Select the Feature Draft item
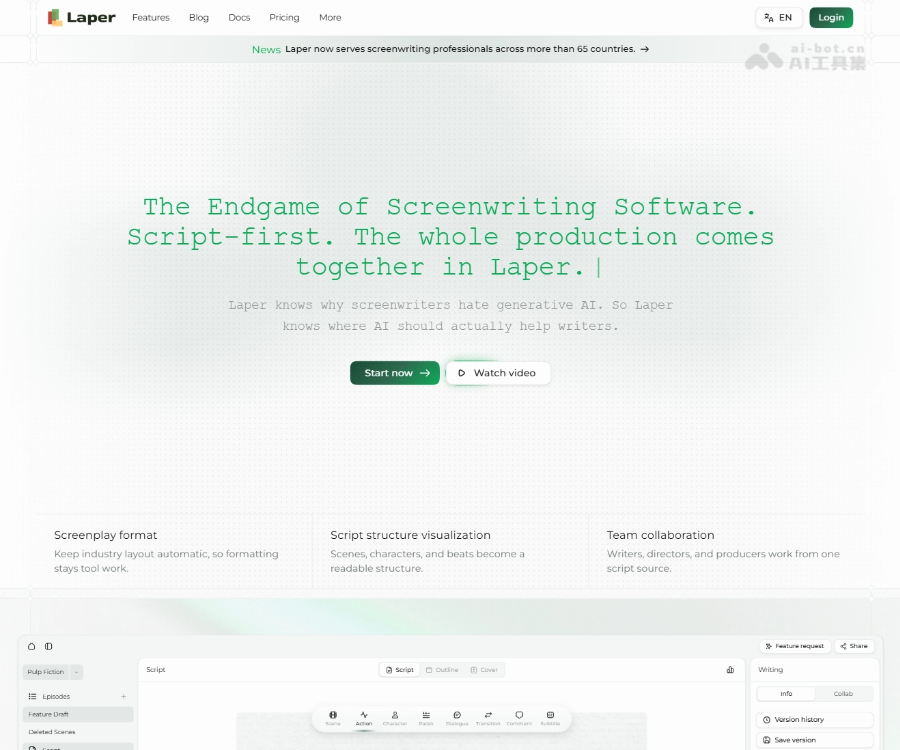The width and height of the screenshot is (900, 750). point(78,714)
